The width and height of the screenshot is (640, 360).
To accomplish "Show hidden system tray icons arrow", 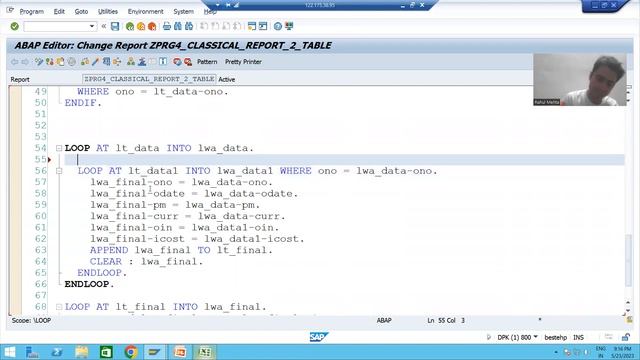I will click(556, 352).
